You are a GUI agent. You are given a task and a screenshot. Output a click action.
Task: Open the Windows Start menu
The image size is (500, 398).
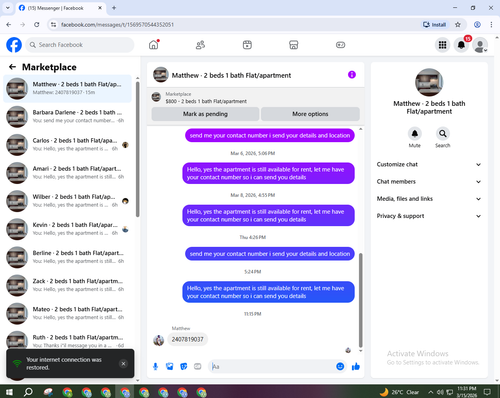9,392
